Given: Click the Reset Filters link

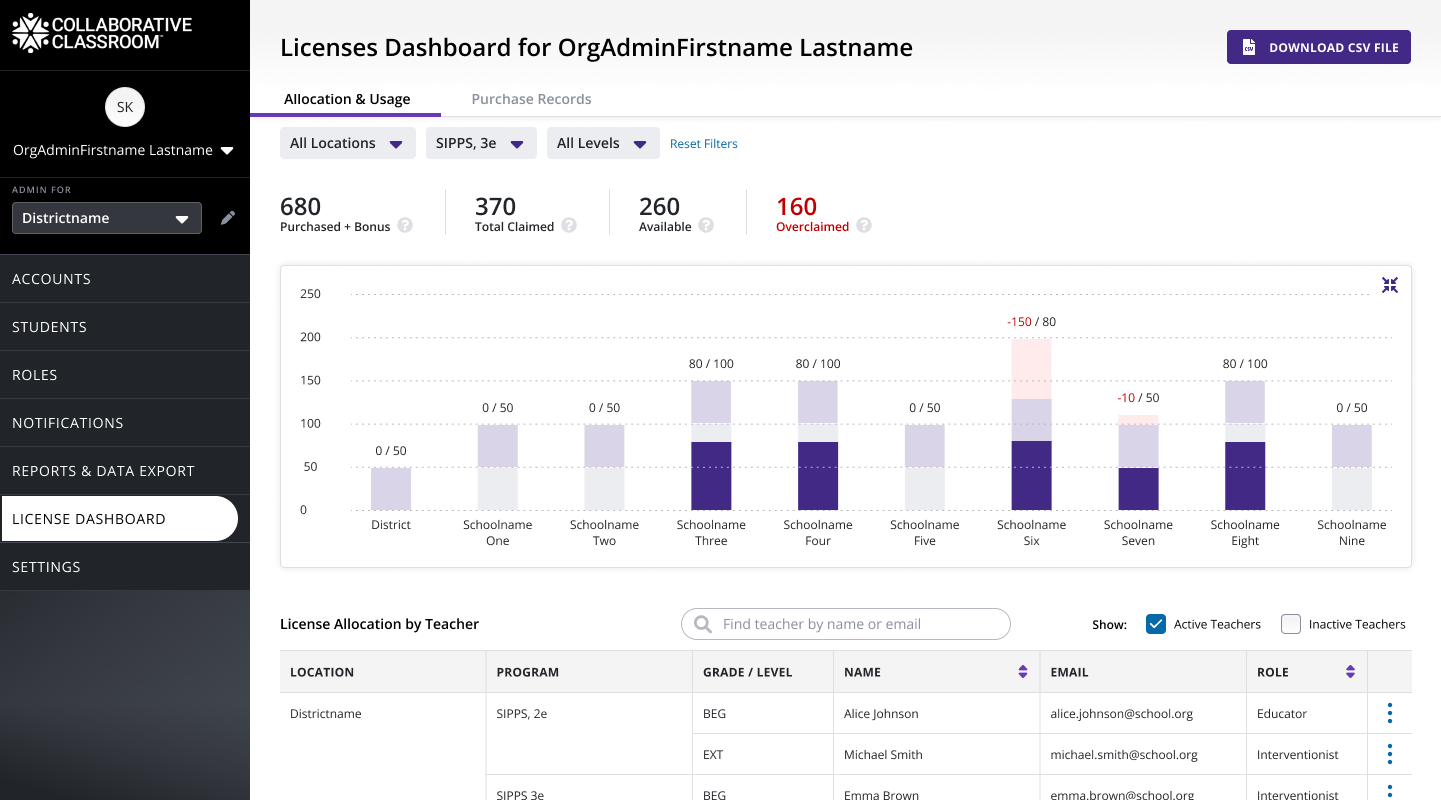Looking at the screenshot, I should tap(703, 144).
